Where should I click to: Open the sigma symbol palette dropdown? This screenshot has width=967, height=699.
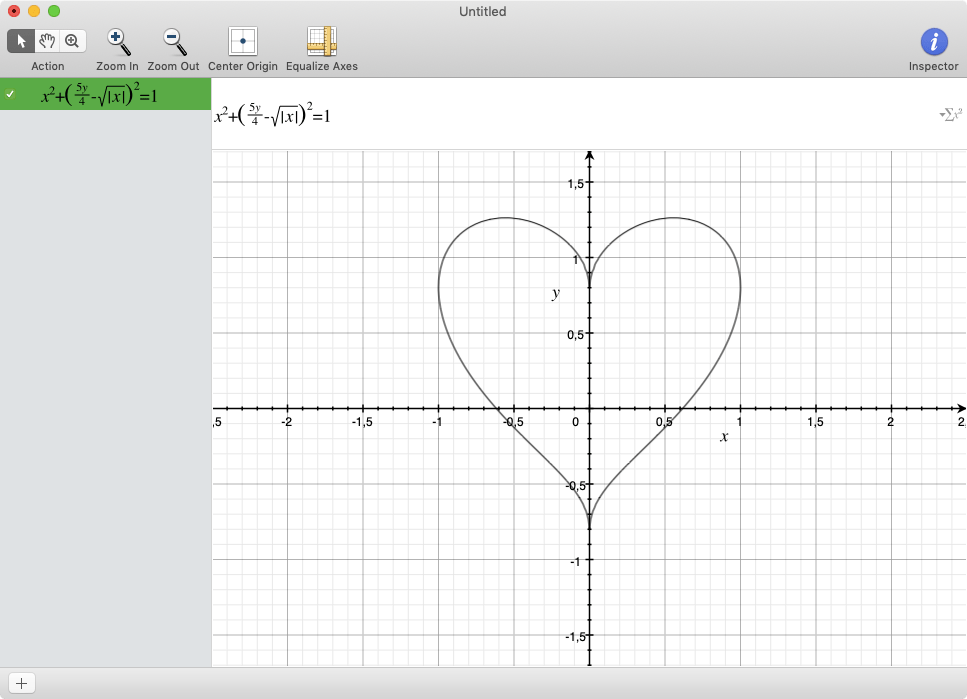click(950, 115)
